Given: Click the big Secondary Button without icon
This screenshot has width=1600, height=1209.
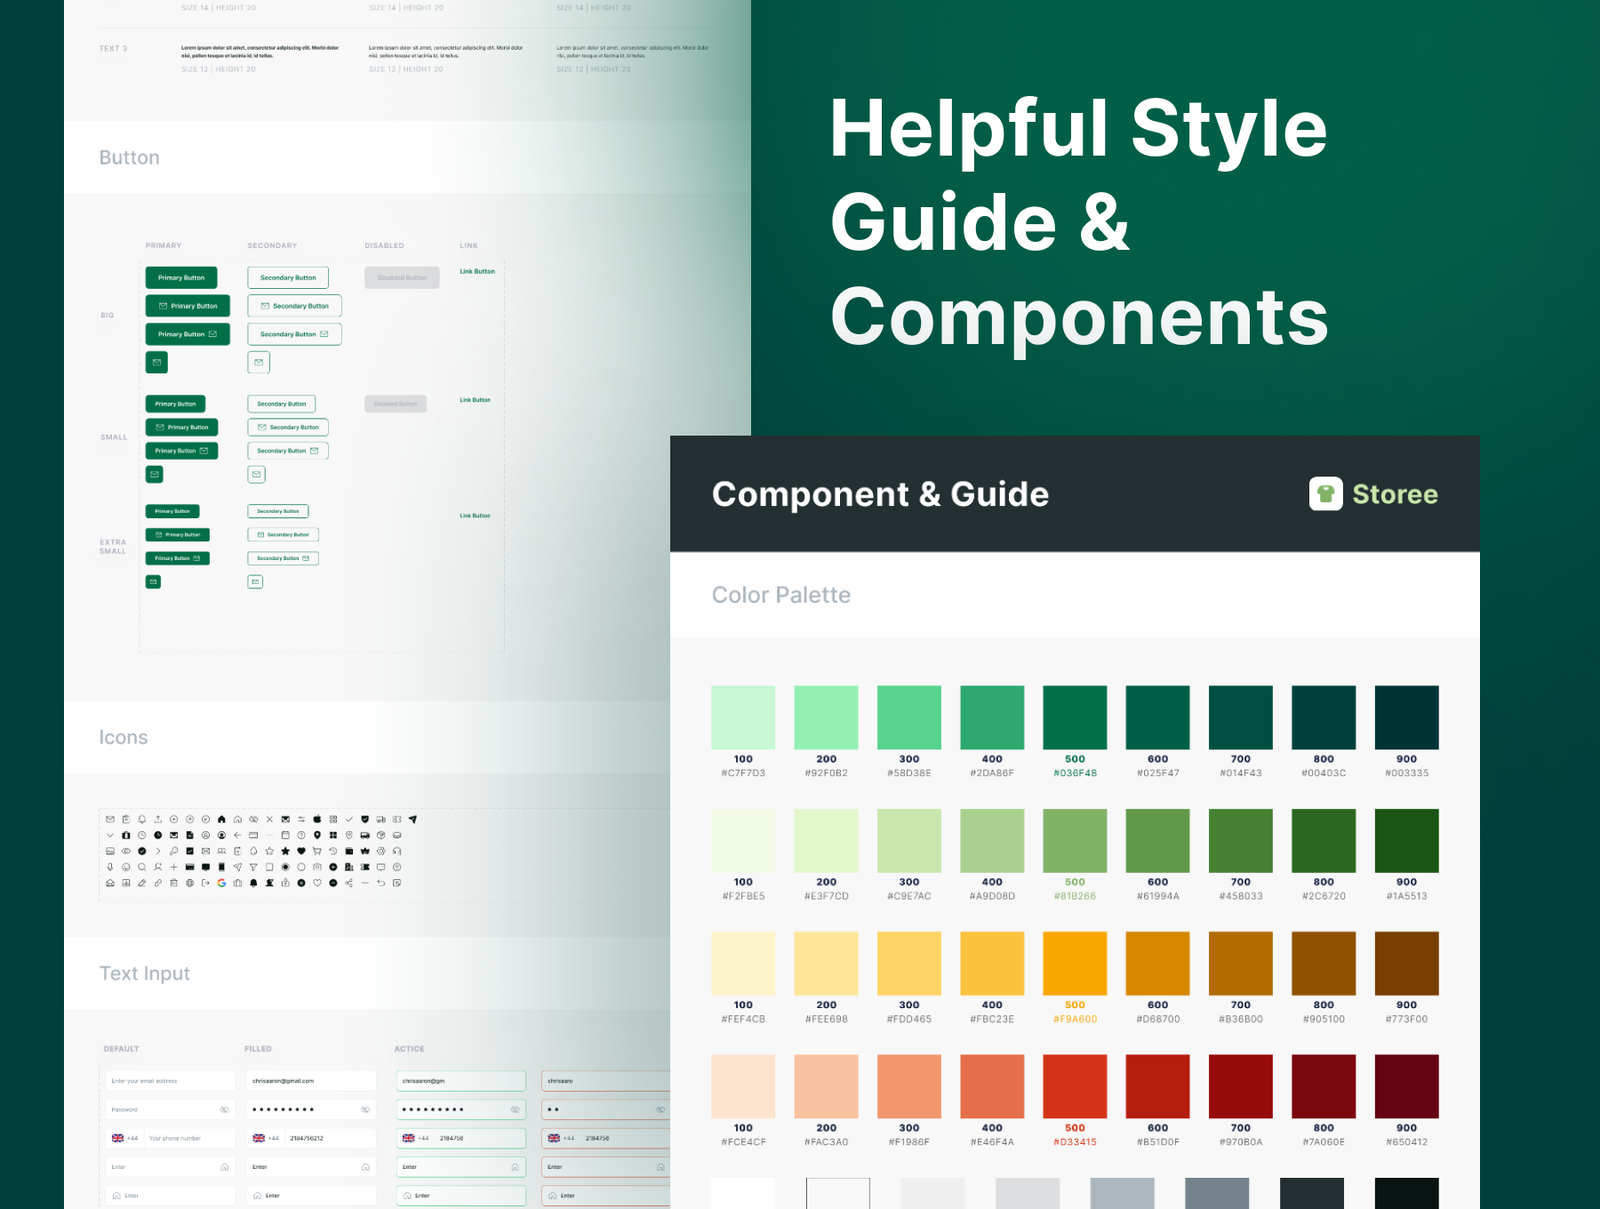Looking at the screenshot, I should pos(288,278).
